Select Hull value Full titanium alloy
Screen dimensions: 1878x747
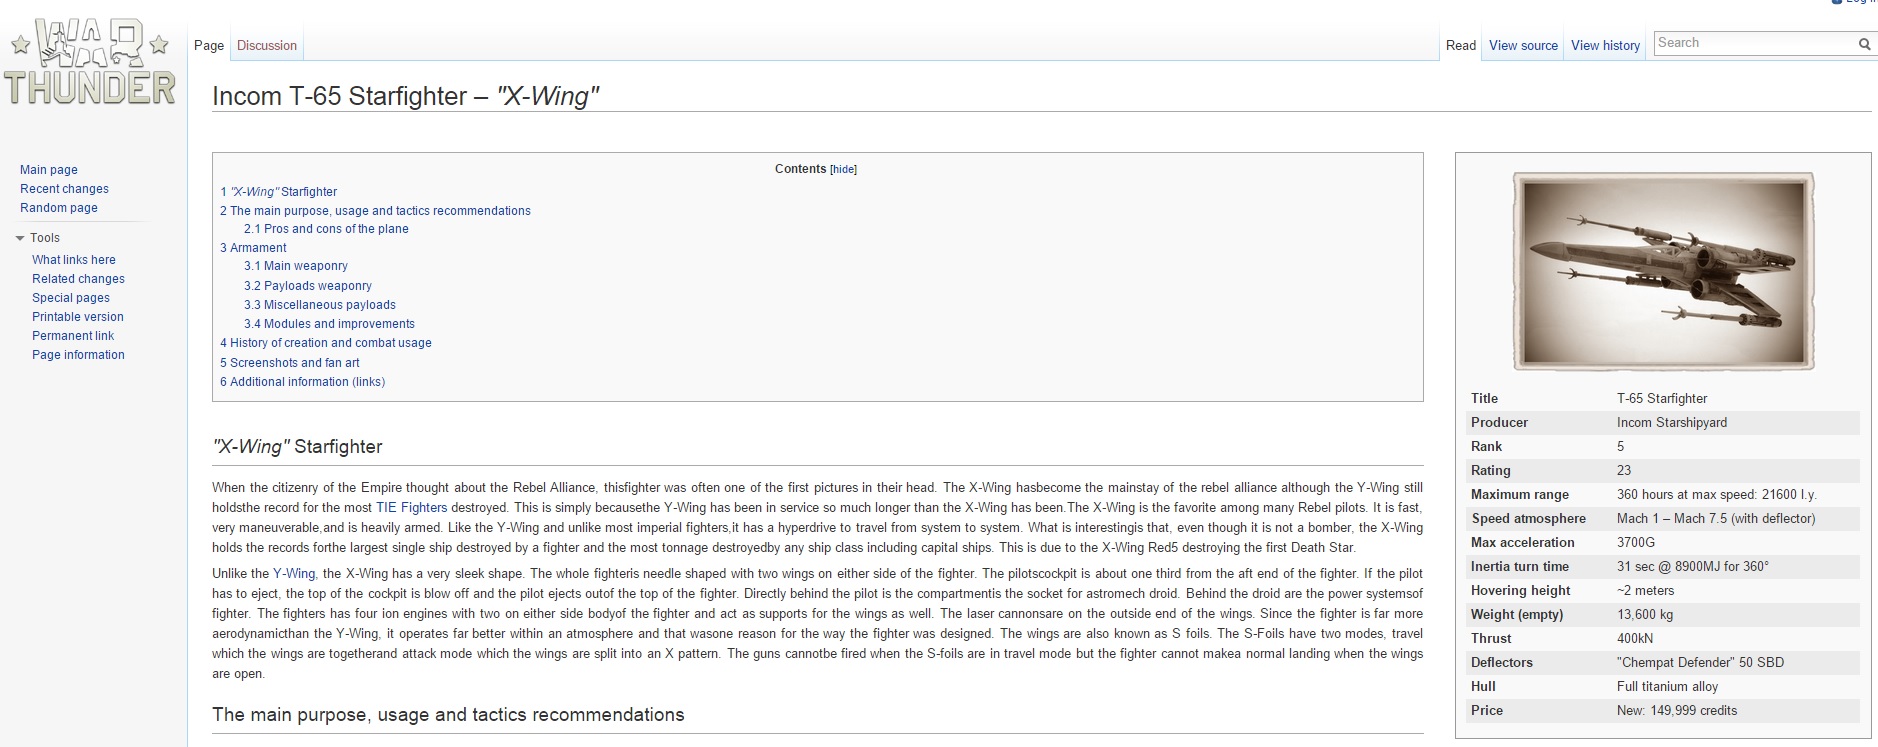click(1667, 687)
